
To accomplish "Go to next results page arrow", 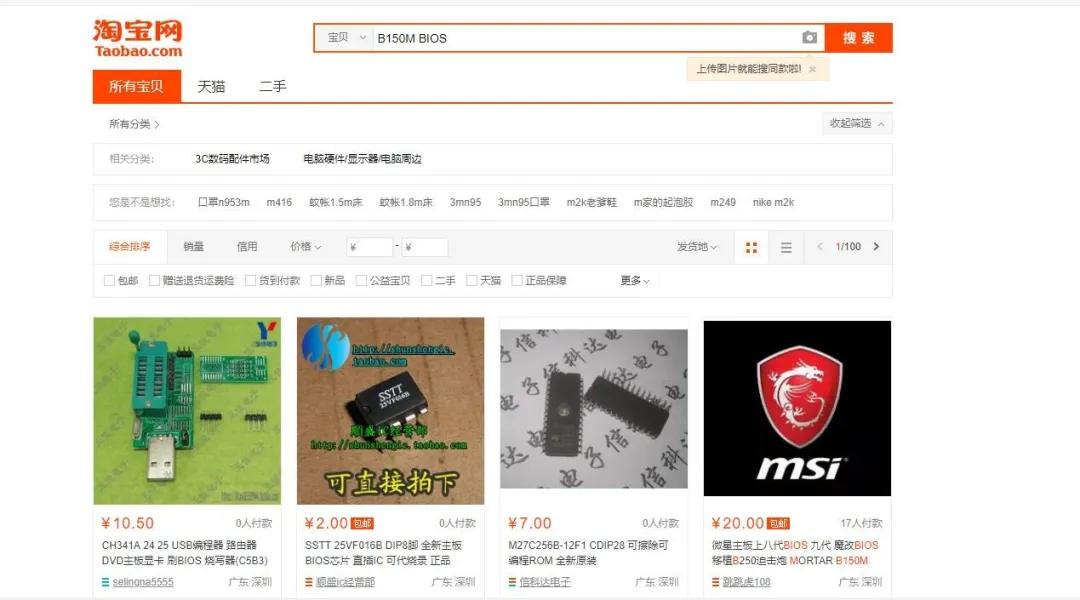I will (875, 247).
